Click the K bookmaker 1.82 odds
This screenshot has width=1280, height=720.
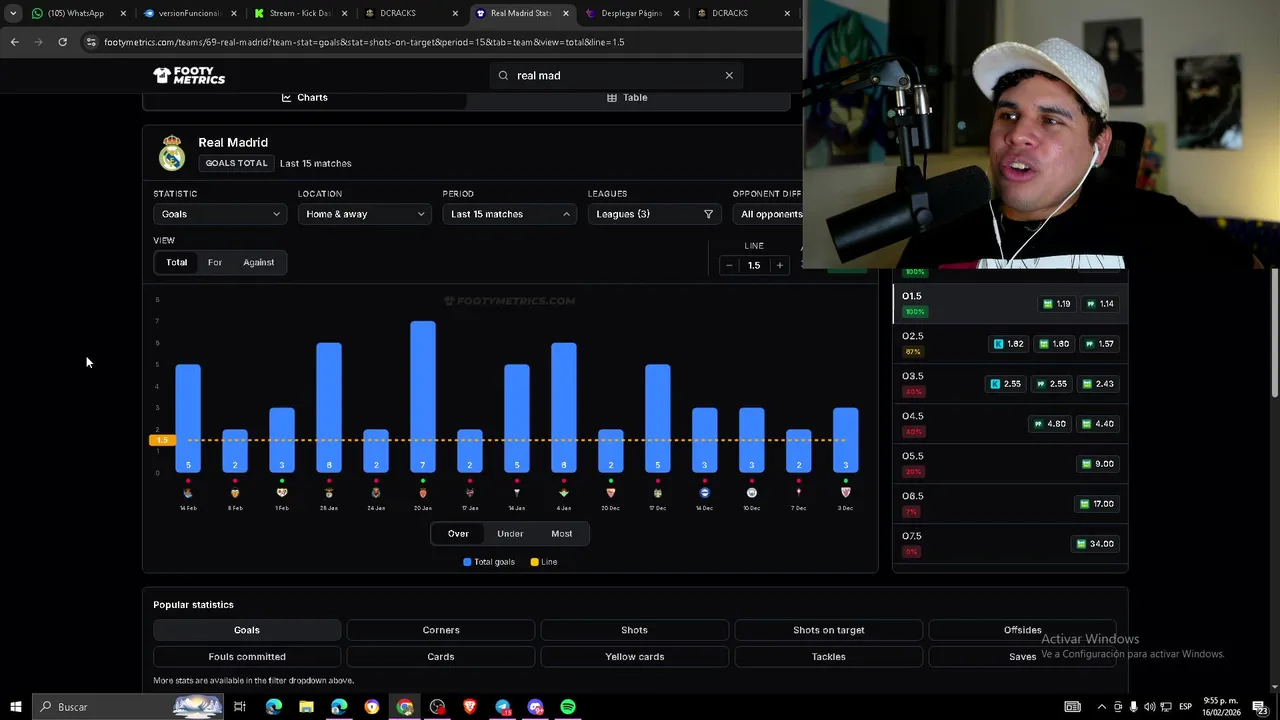[x=1008, y=344]
